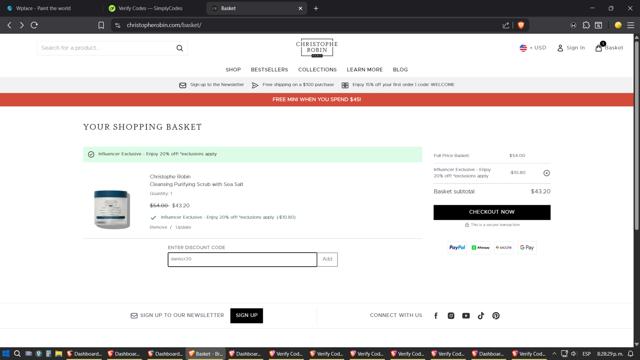
Task: Toggle the browser sidebar panel icon
Action: pyautogui.click(x=598, y=25)
